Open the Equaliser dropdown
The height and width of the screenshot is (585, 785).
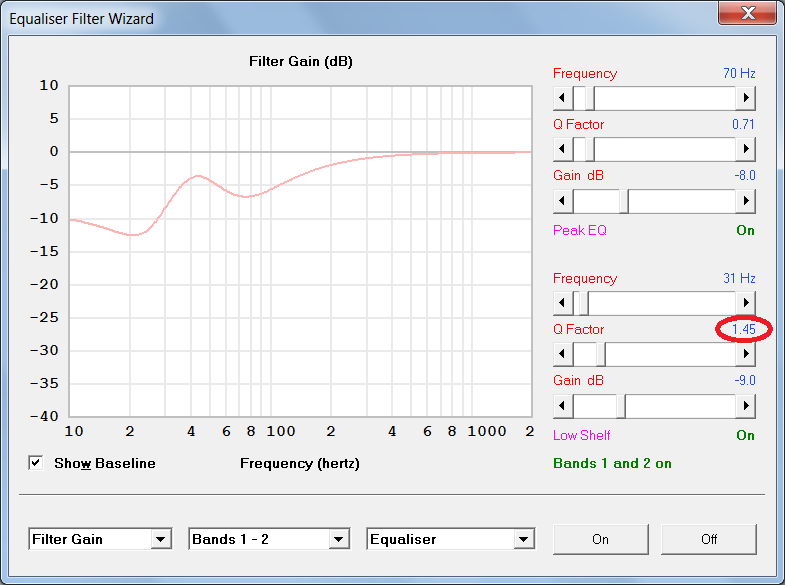(451, 539)
